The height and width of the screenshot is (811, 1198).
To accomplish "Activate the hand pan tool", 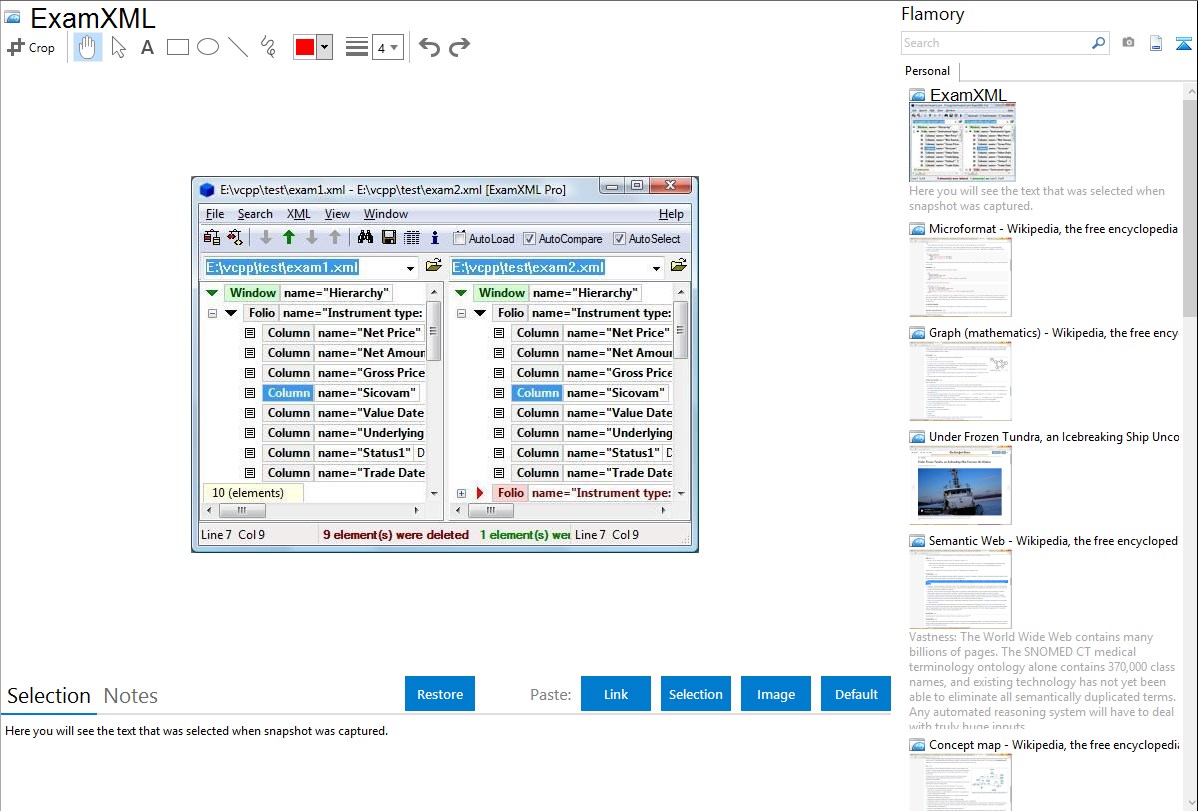I will tap(87, 47).
